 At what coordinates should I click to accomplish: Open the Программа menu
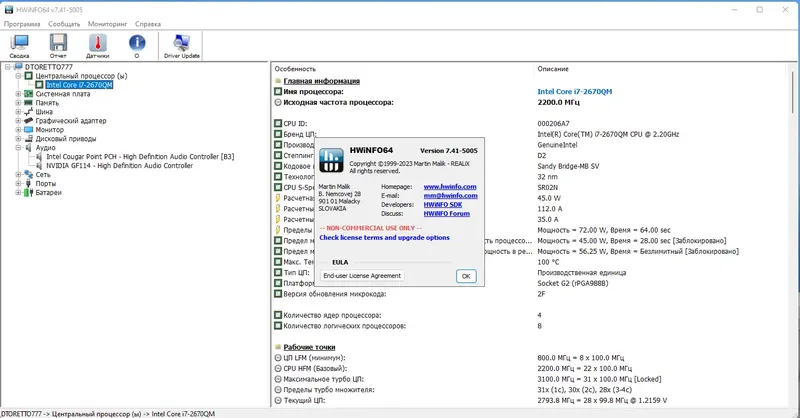tap(21, 24)
